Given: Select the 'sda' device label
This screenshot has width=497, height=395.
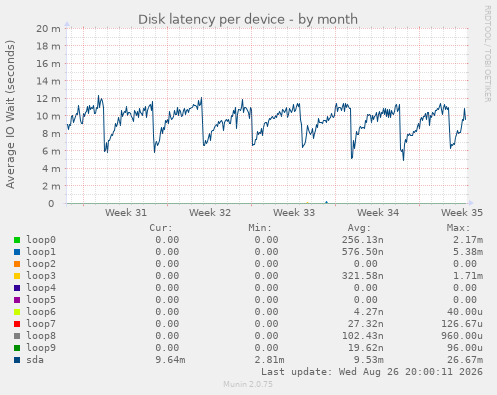Looking at the screenshot, I should 35,360.
